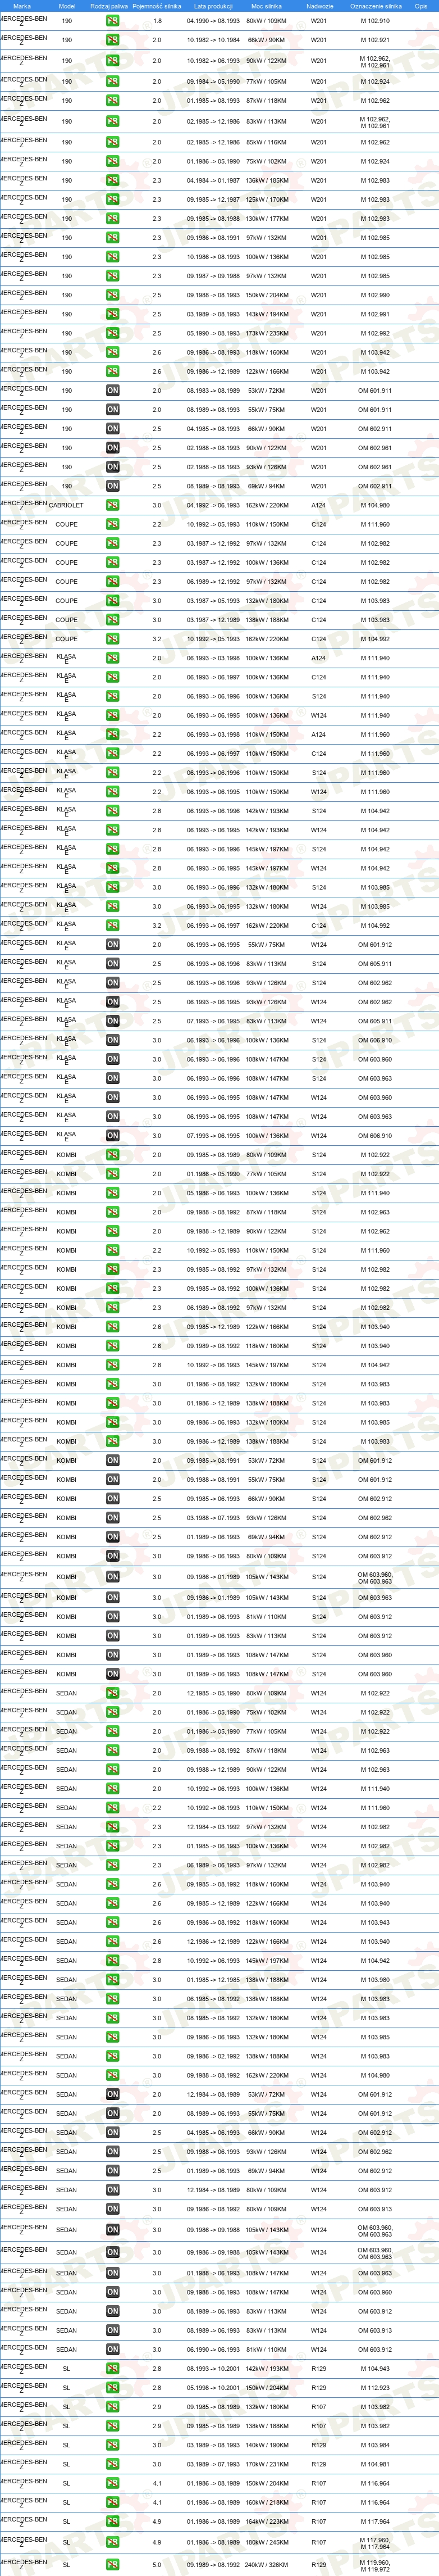Click diesel ON icon in SEDAN 53kW/72KM row
Screen dimensions: 439x2576
pos(112,2094)
